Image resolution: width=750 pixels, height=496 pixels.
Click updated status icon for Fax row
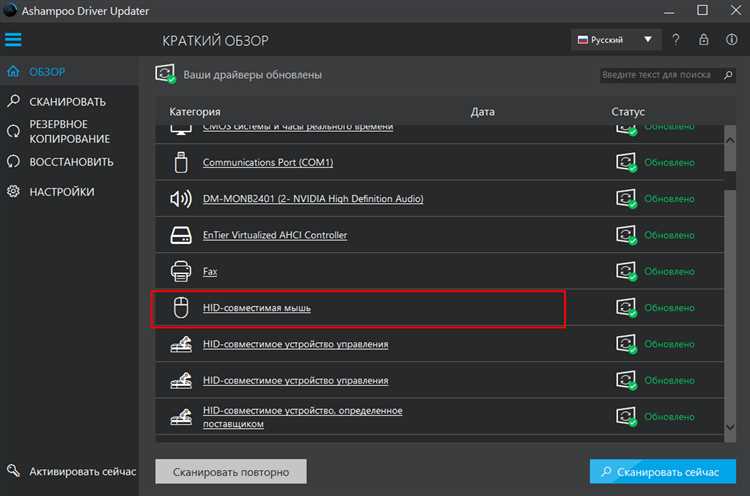[626, 271]
